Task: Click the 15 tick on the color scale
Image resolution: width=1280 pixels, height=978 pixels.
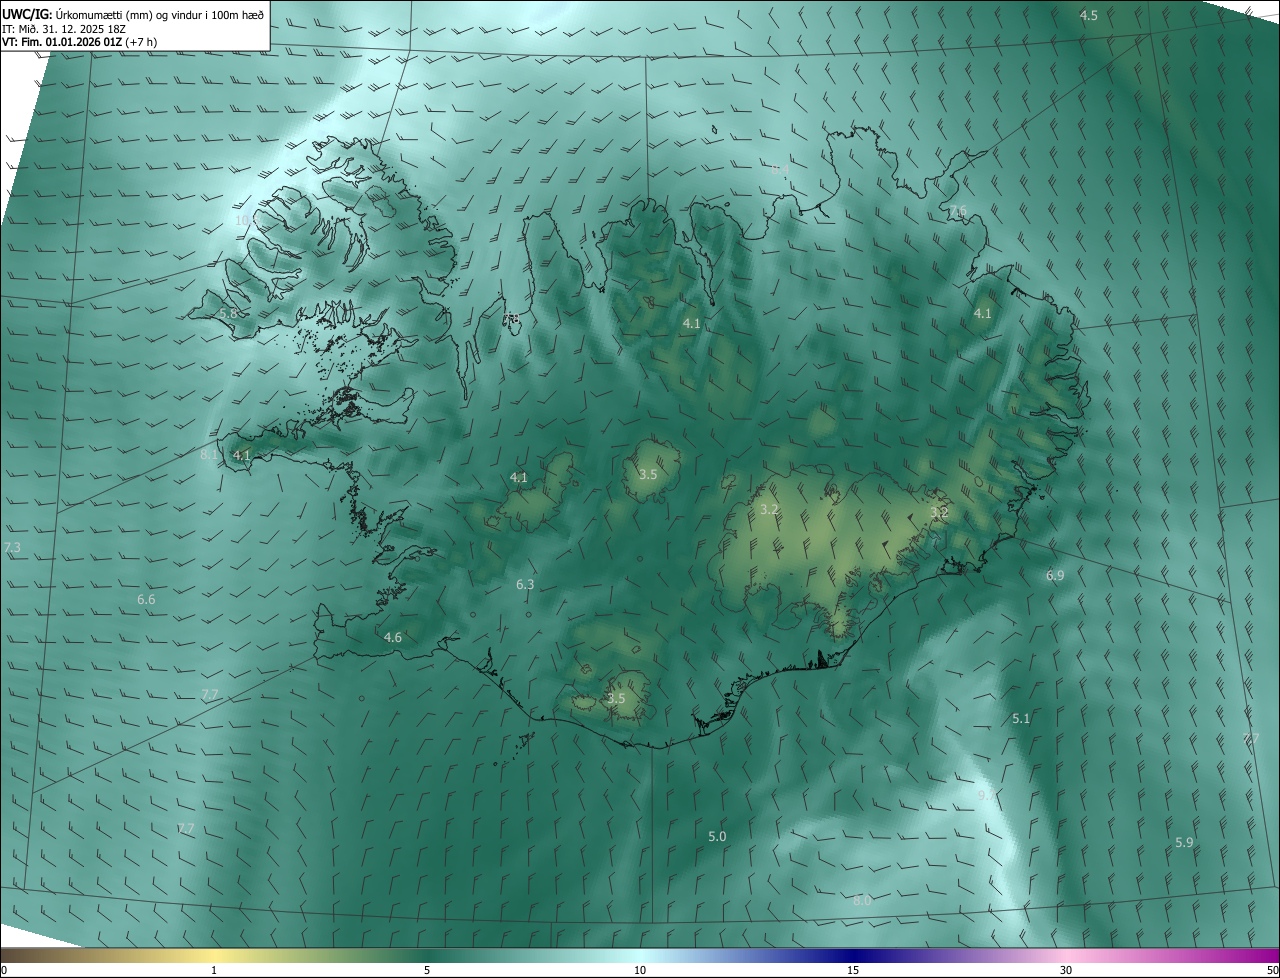Action: (853, 970)
